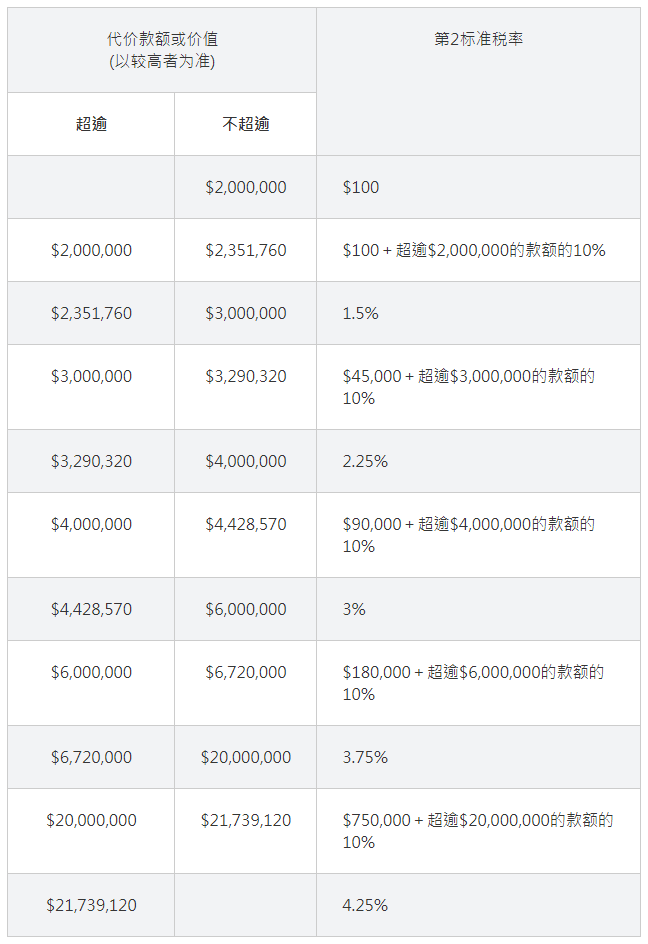Select the 2.25% rate cell

pyautogui.click(x=478, y=461)
